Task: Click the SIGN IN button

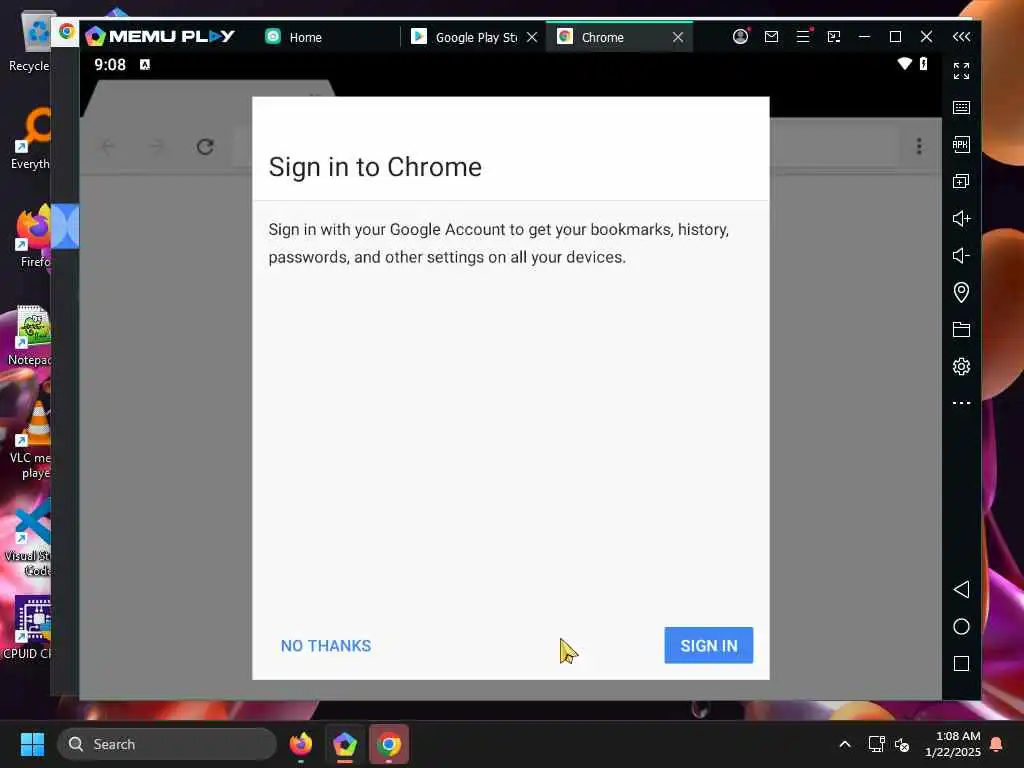Action: [709, 645]
